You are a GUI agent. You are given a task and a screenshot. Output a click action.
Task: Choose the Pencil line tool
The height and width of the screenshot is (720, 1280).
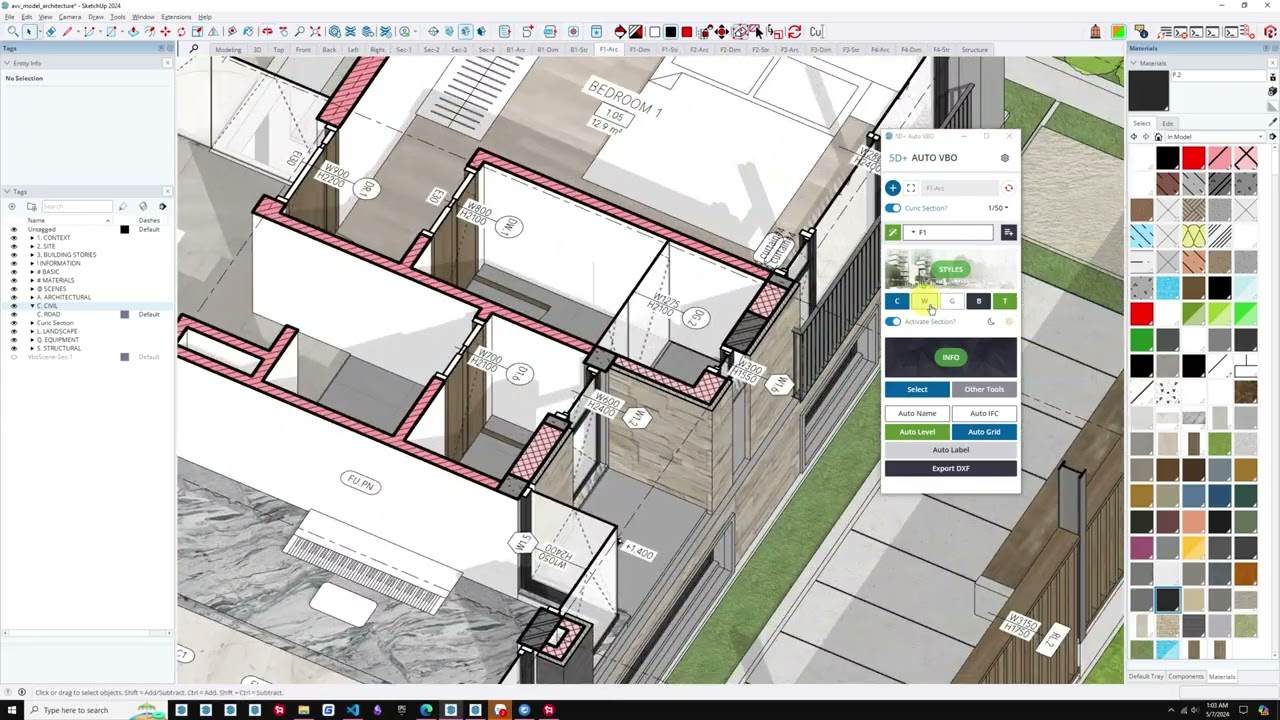[x=67, y=32]
